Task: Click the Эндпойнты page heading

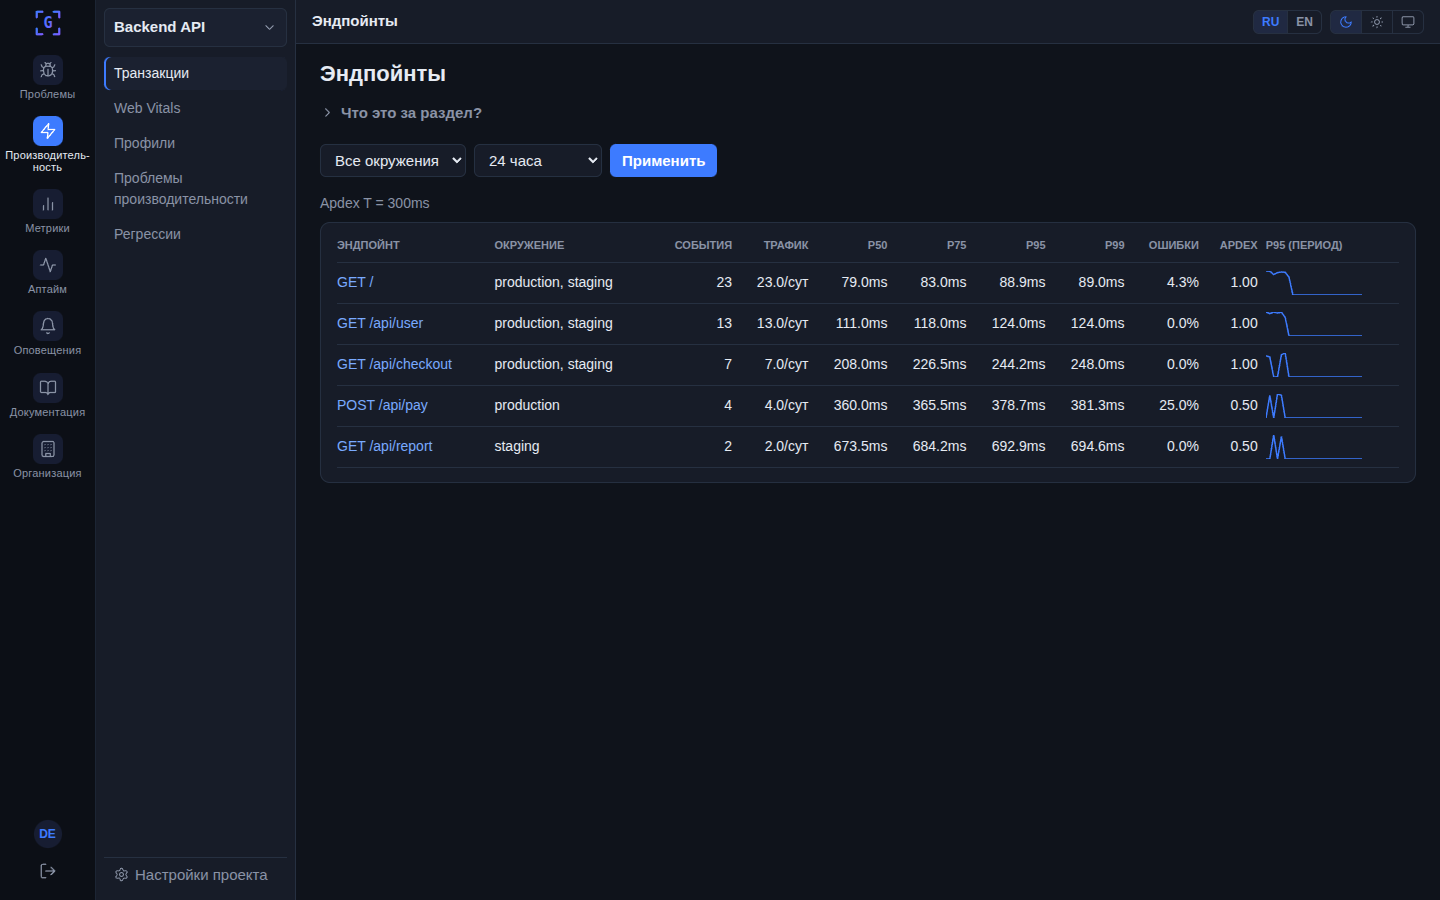Action: pyautogui.click(x=383, y=74)
